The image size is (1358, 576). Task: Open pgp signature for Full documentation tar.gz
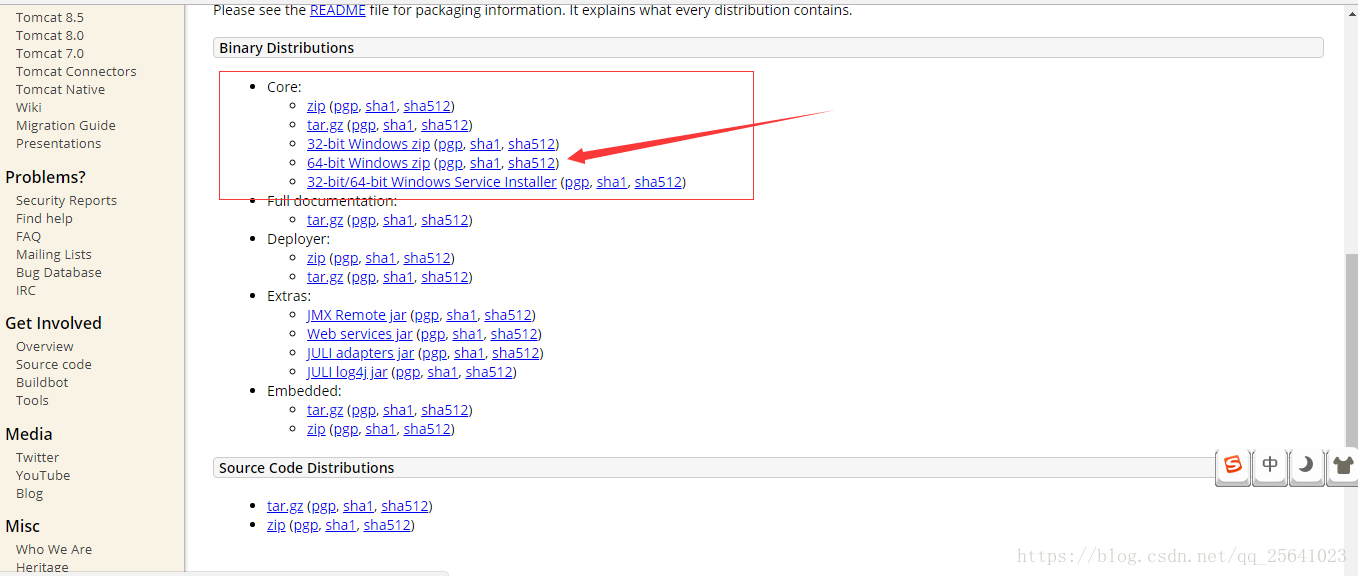[363, 220]
